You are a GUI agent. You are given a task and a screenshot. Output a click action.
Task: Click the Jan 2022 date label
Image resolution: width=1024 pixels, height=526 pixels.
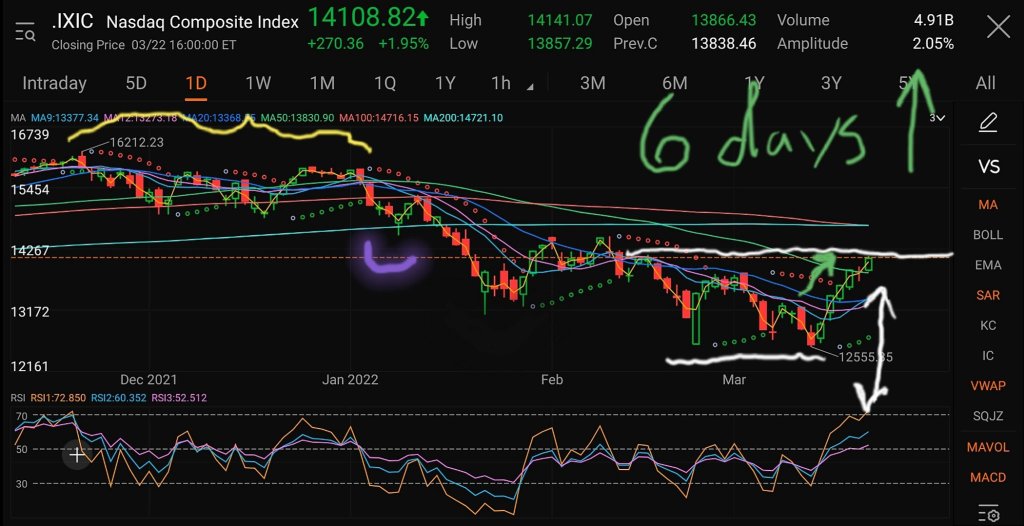pos(350,380)
